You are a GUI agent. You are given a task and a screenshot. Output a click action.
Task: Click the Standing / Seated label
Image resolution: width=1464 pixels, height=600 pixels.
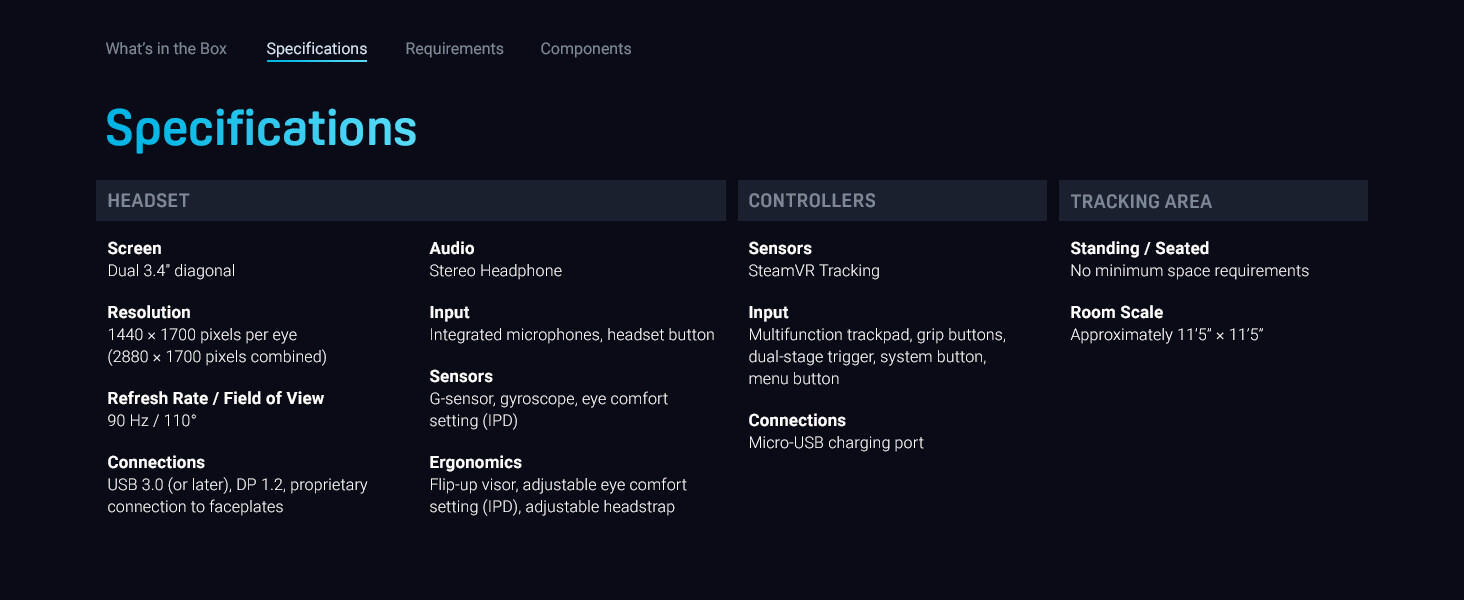[1139, 248]
